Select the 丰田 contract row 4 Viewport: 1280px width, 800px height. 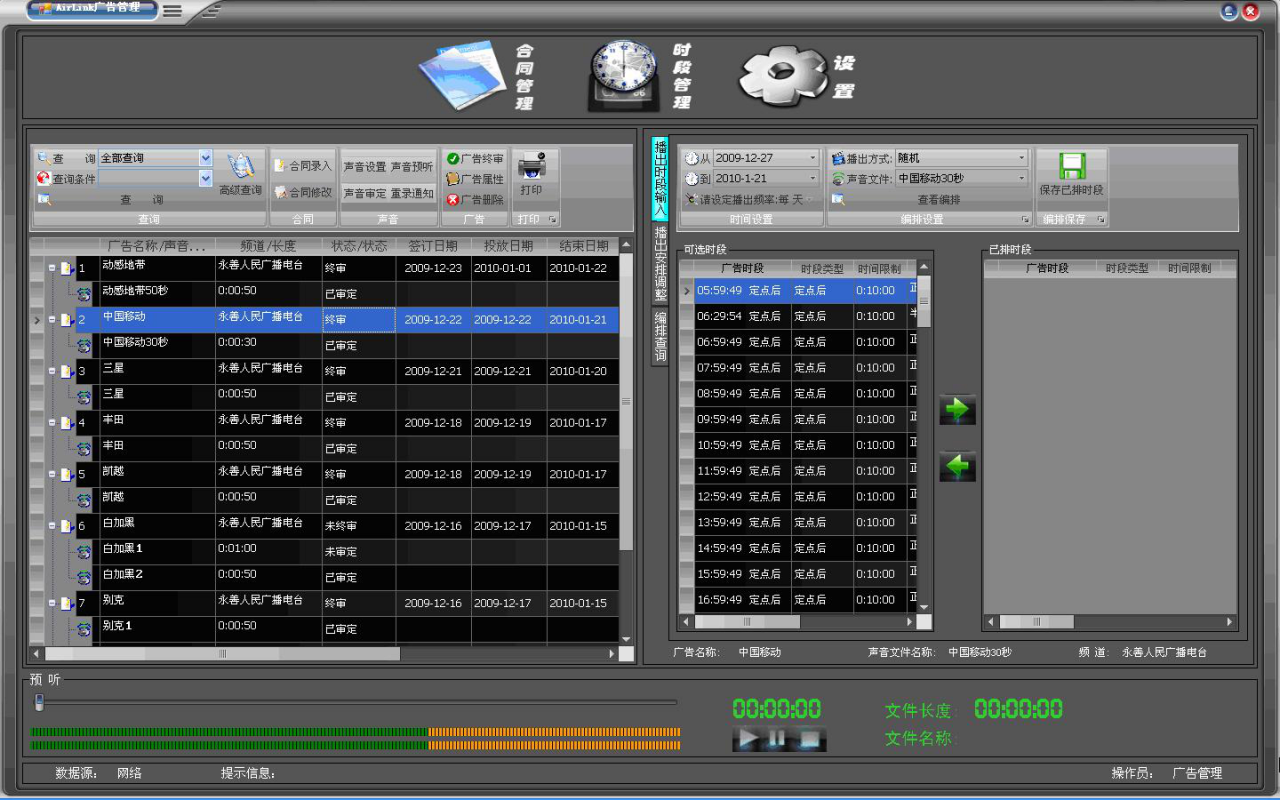tap(346, 423)
